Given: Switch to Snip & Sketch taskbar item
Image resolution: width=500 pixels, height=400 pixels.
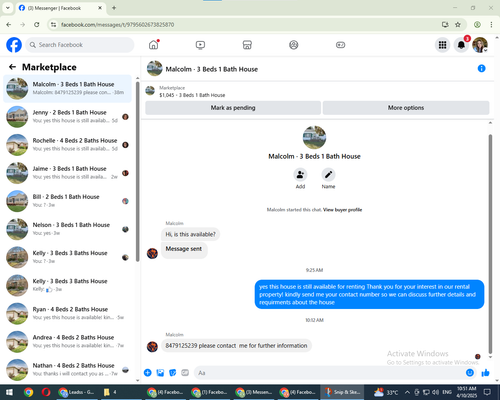Looking at the screenshot, I should (x=342, y=392).
